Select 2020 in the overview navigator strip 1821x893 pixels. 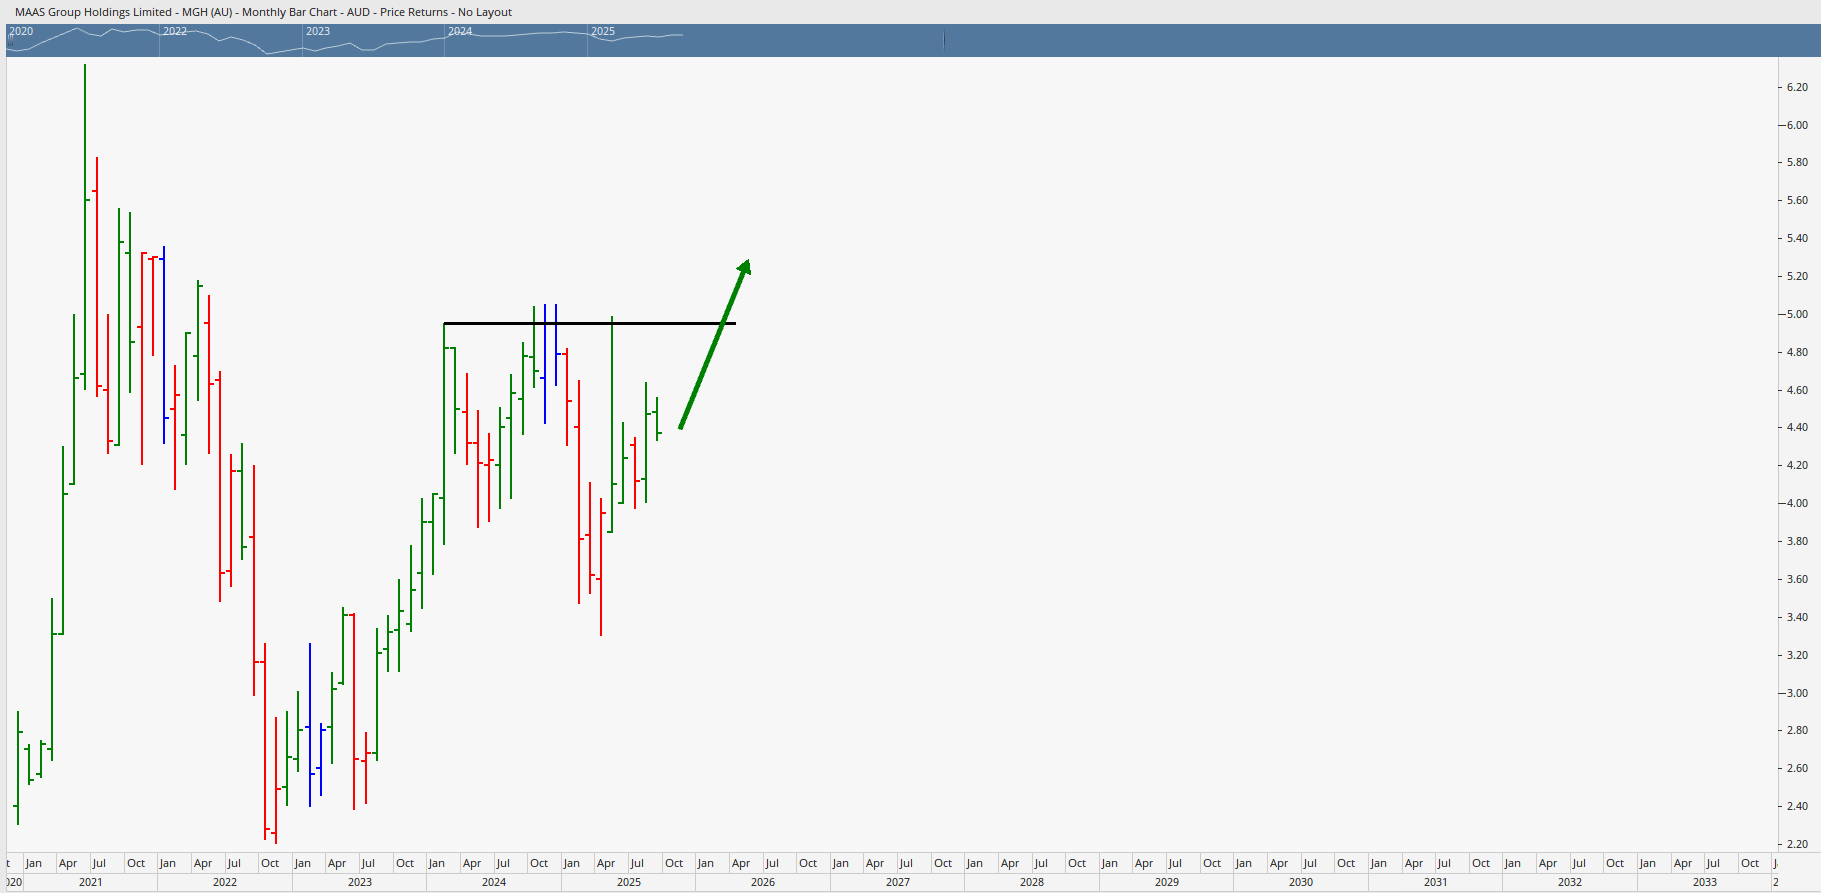coord(21,31)
